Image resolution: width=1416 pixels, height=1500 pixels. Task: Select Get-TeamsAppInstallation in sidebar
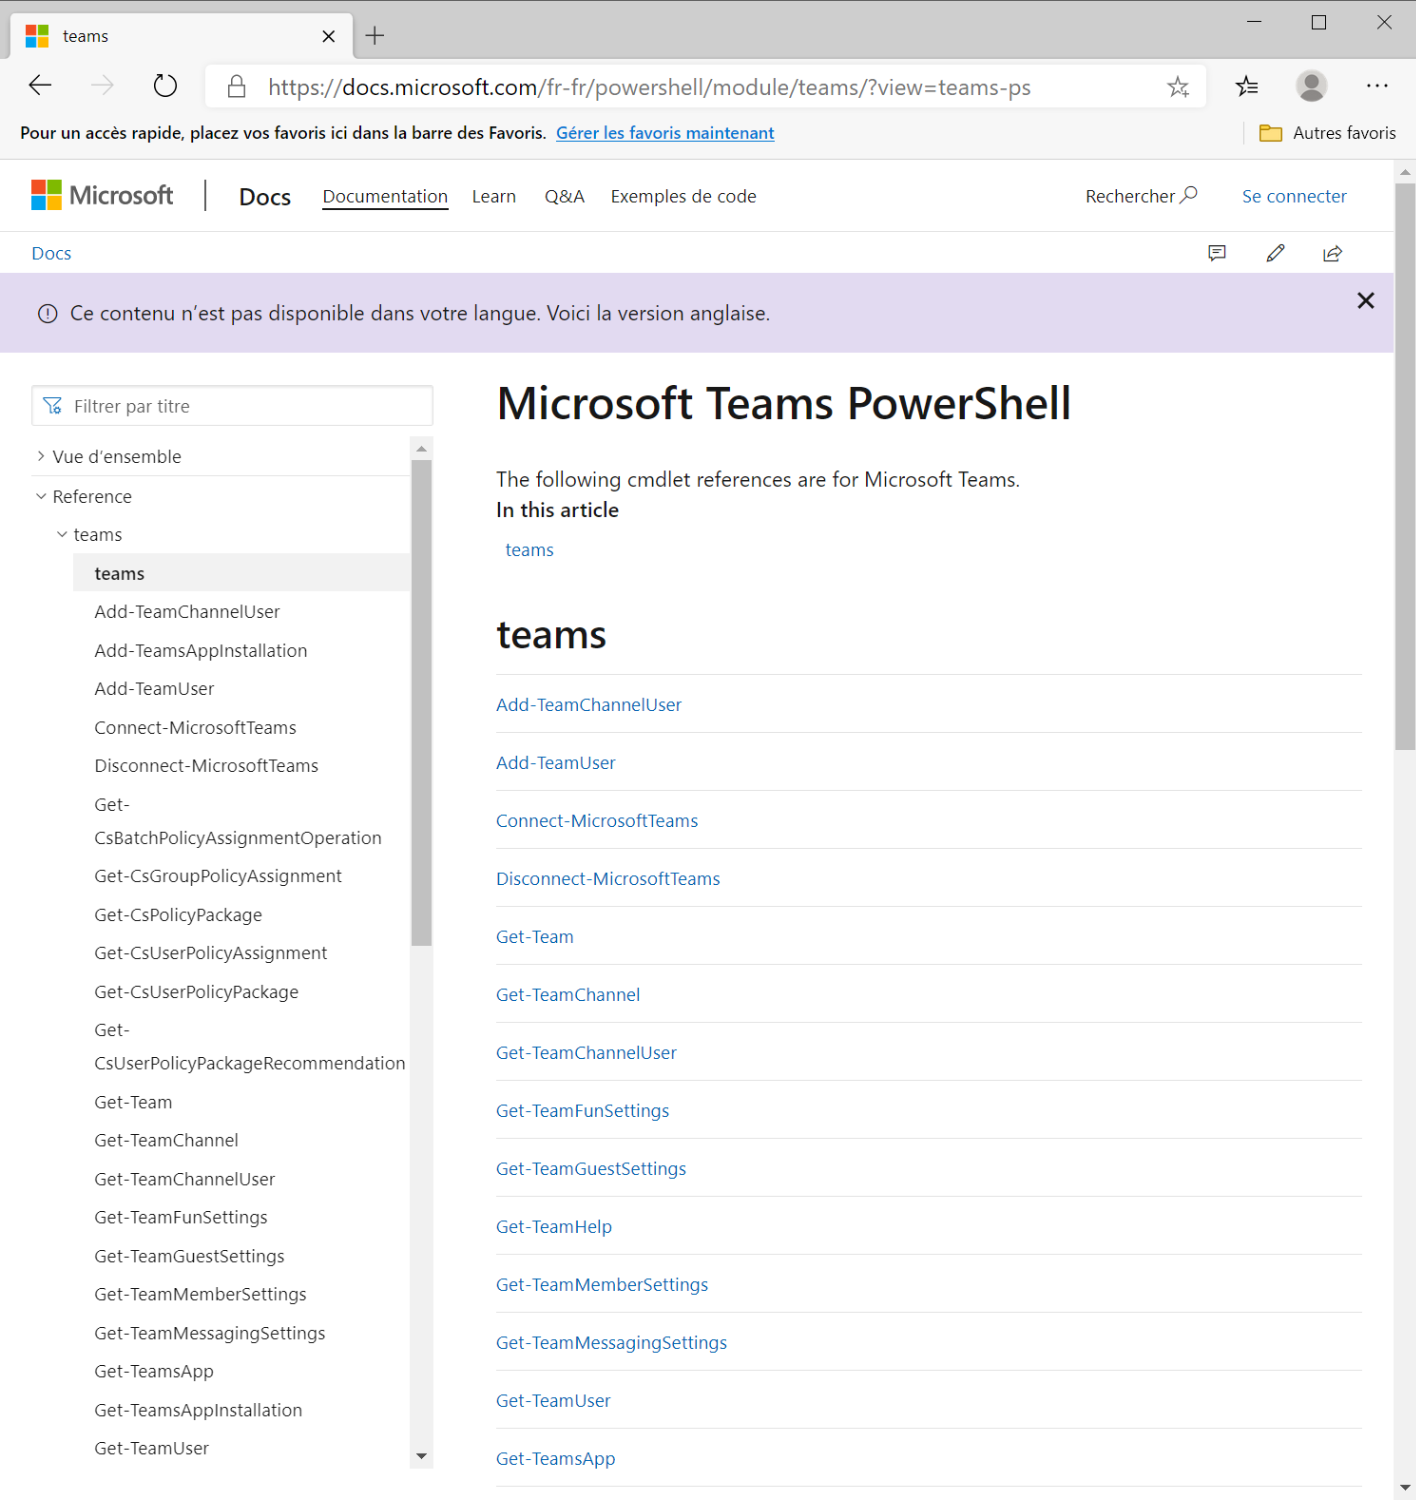click(198, 1410)
